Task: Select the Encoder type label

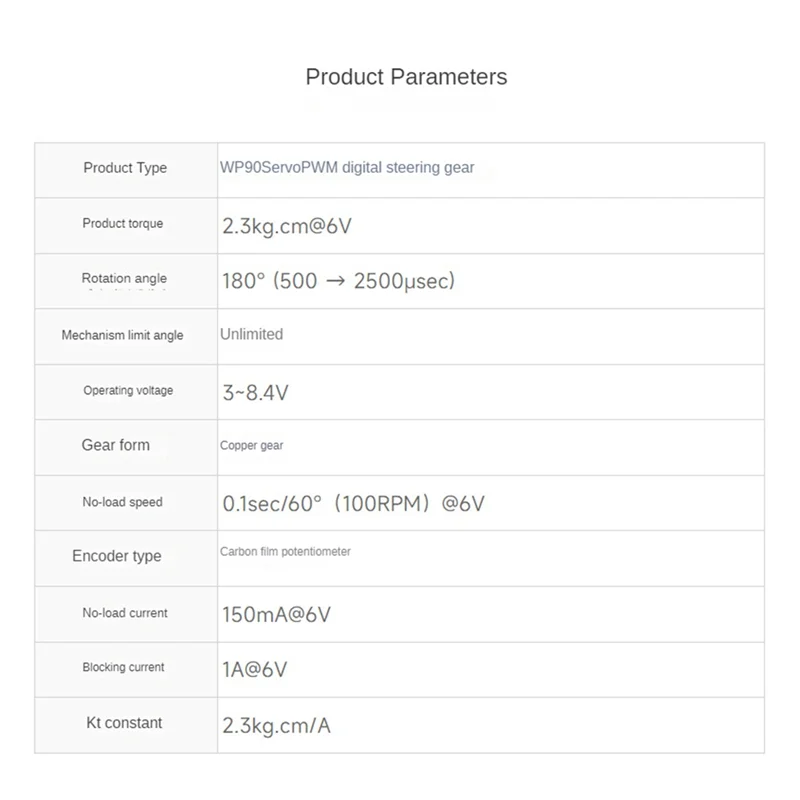Action: [x=116, y=556]
